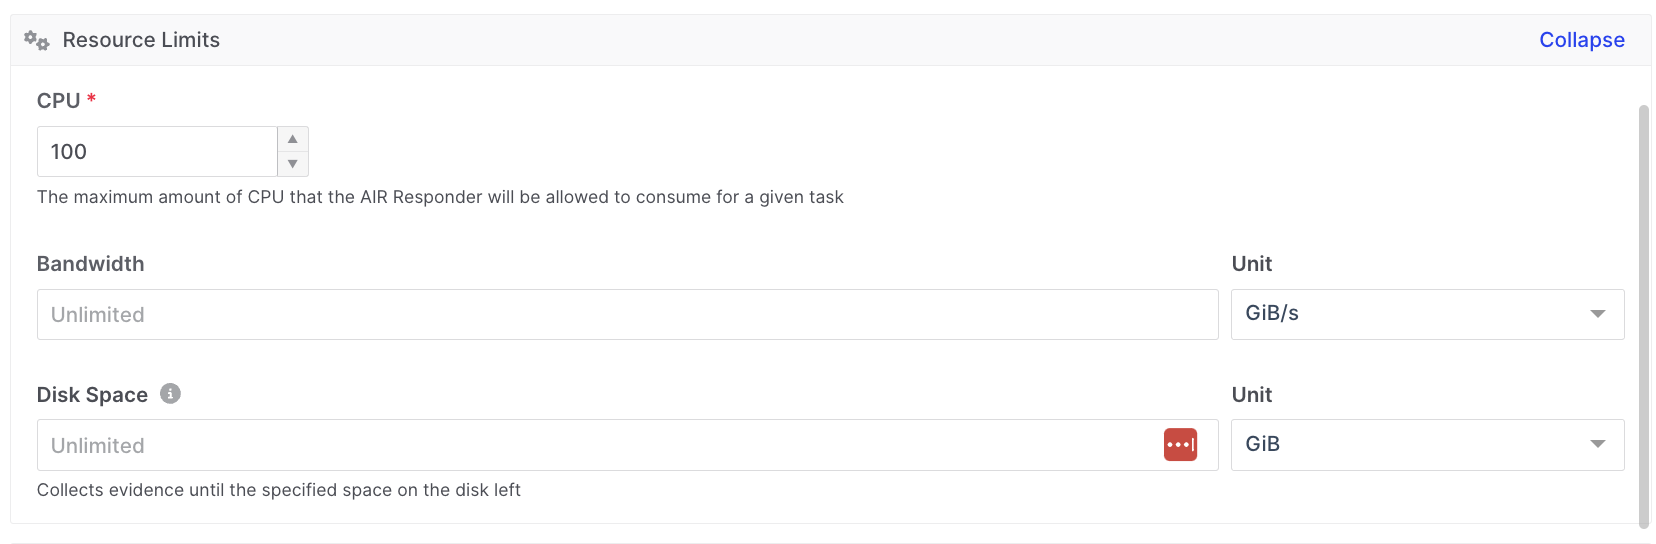Screen dimensions: 1656x544
Task: Click the red password manager icon
Action: click(x=1180, y=445)
